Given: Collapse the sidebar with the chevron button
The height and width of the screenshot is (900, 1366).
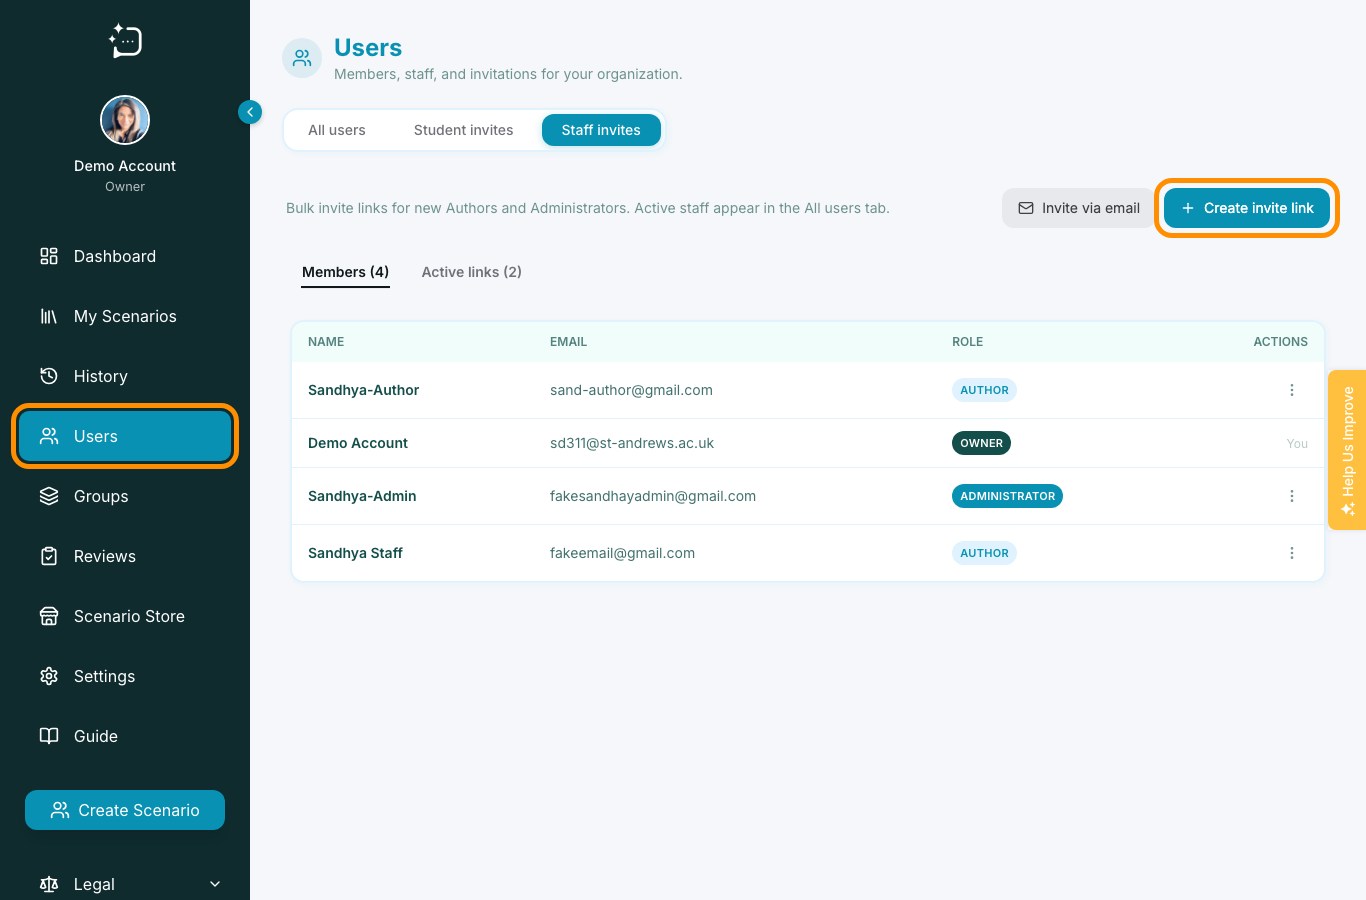Looking at the screenshot, I should click(x=250, y=112).
